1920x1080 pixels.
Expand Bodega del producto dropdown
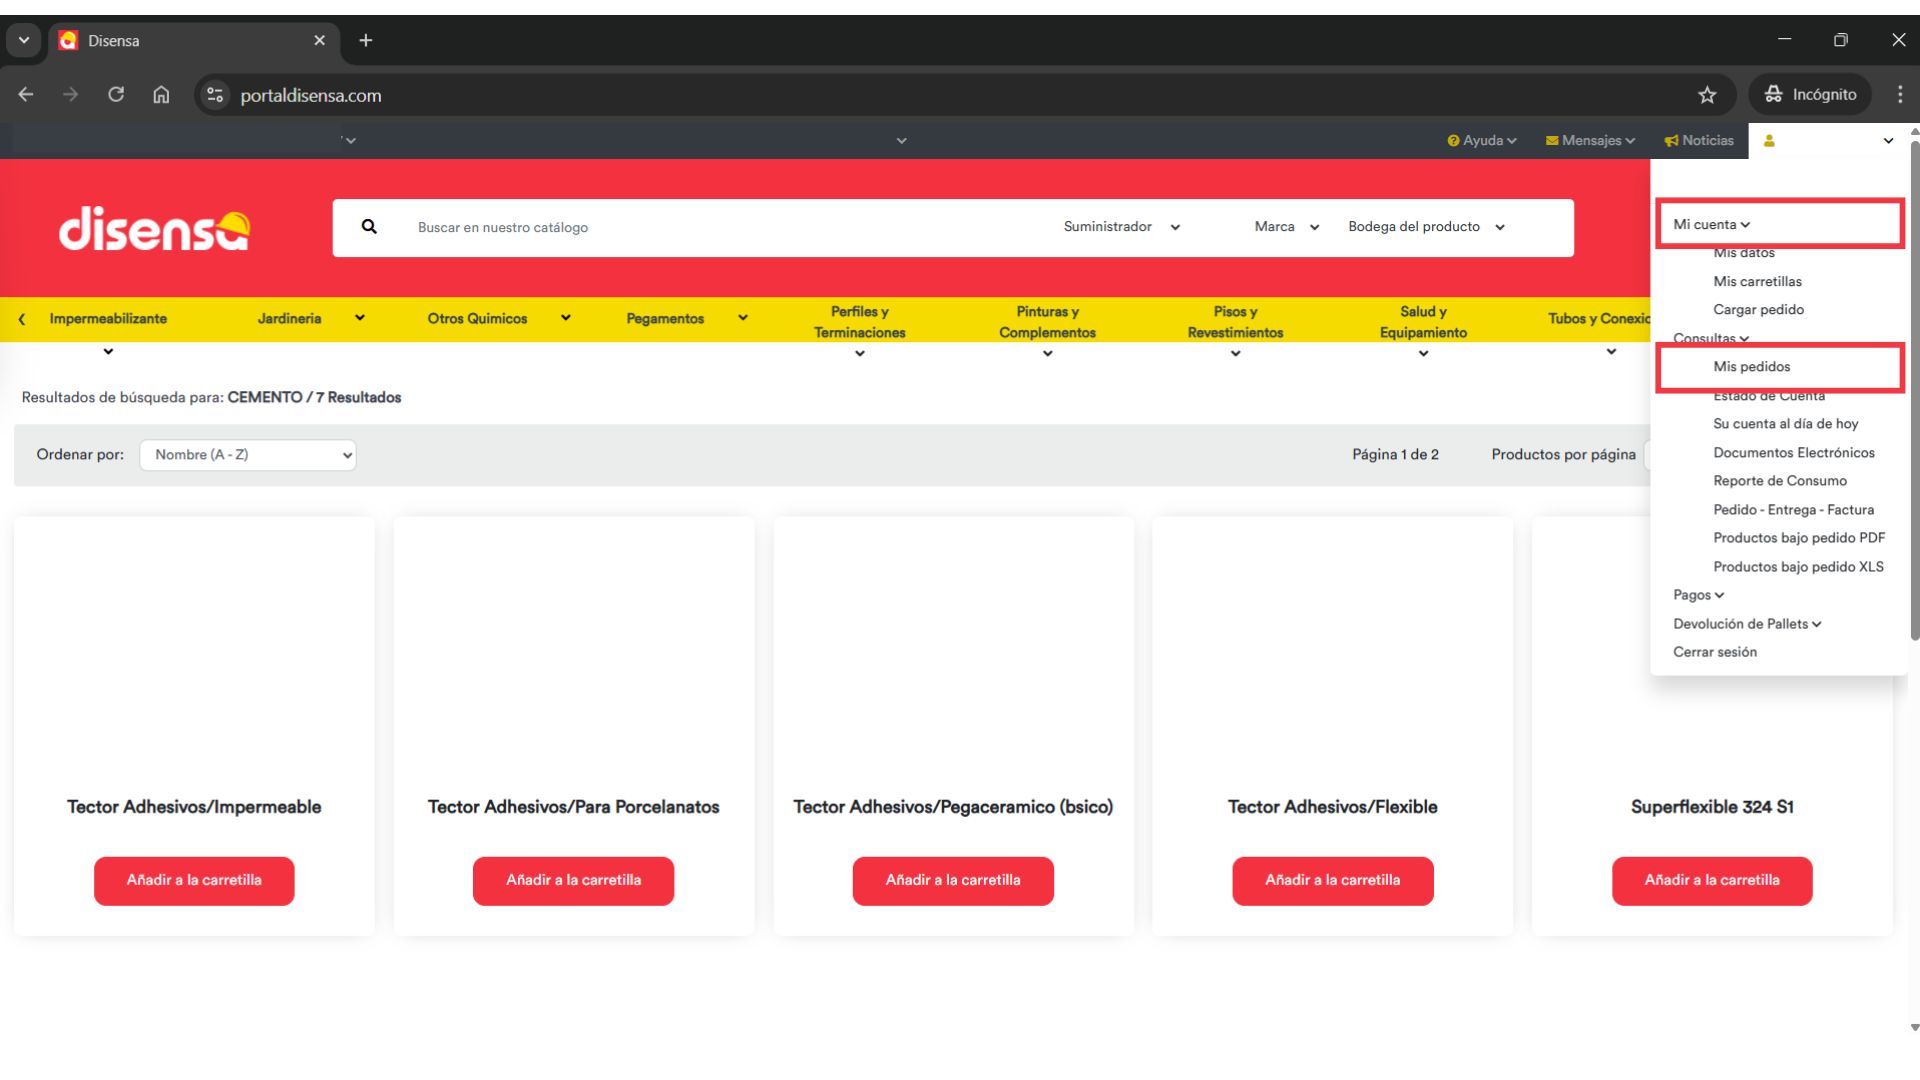coord(1425,227)
